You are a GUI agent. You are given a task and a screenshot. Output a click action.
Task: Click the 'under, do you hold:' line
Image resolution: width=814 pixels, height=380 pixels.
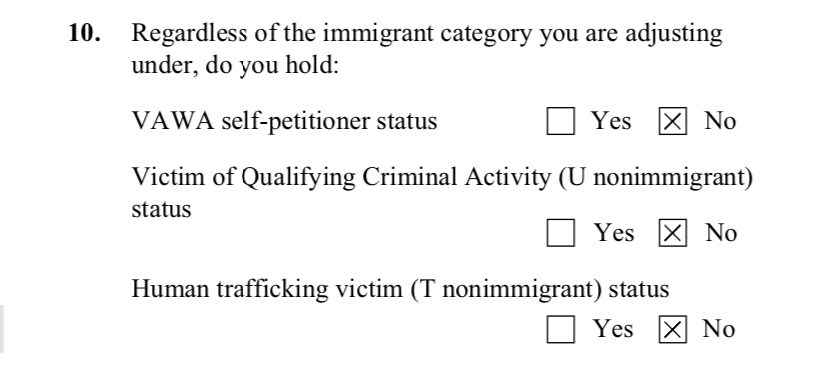point(235,66)
